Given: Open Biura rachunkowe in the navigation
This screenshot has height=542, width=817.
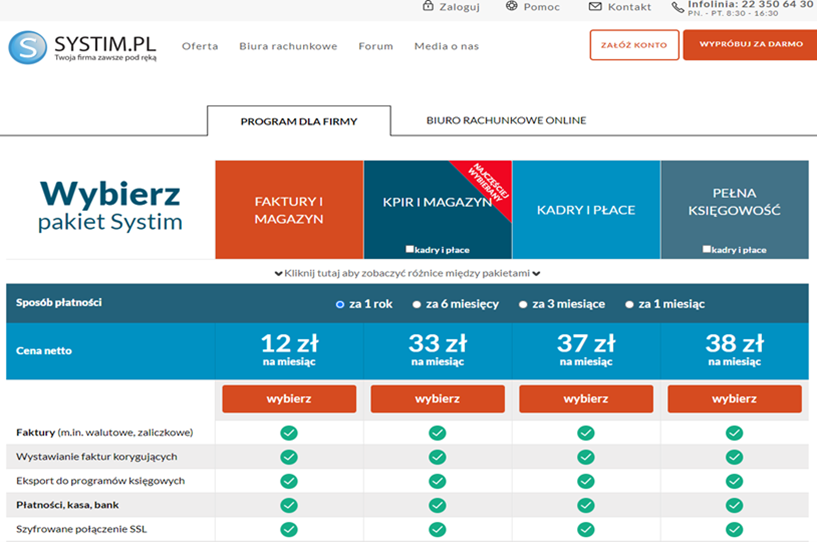Looking at the screenshot, I should point(288,46).
